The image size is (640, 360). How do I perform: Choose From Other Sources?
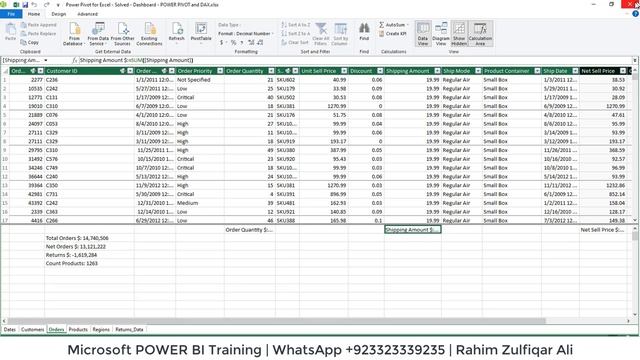click(x=122, y=33)
